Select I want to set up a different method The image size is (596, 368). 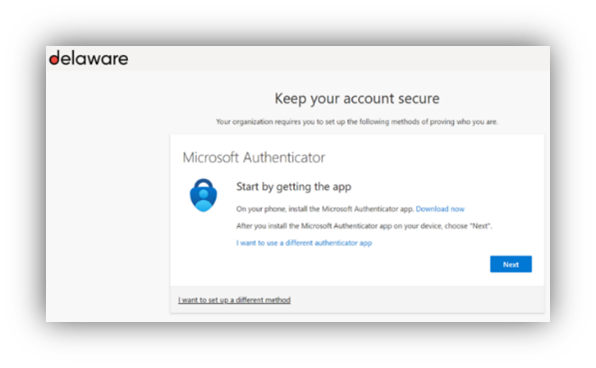[x=234, y=300]
